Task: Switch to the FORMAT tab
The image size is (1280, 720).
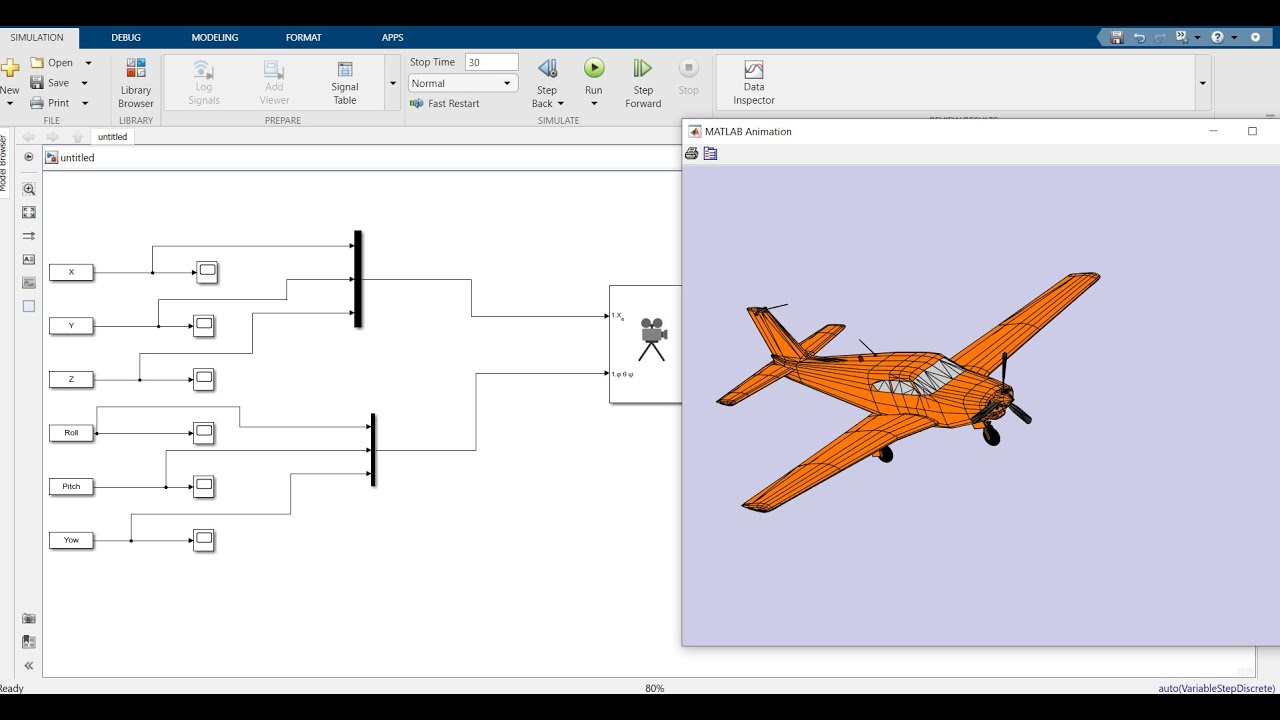Action: point(304,37)
